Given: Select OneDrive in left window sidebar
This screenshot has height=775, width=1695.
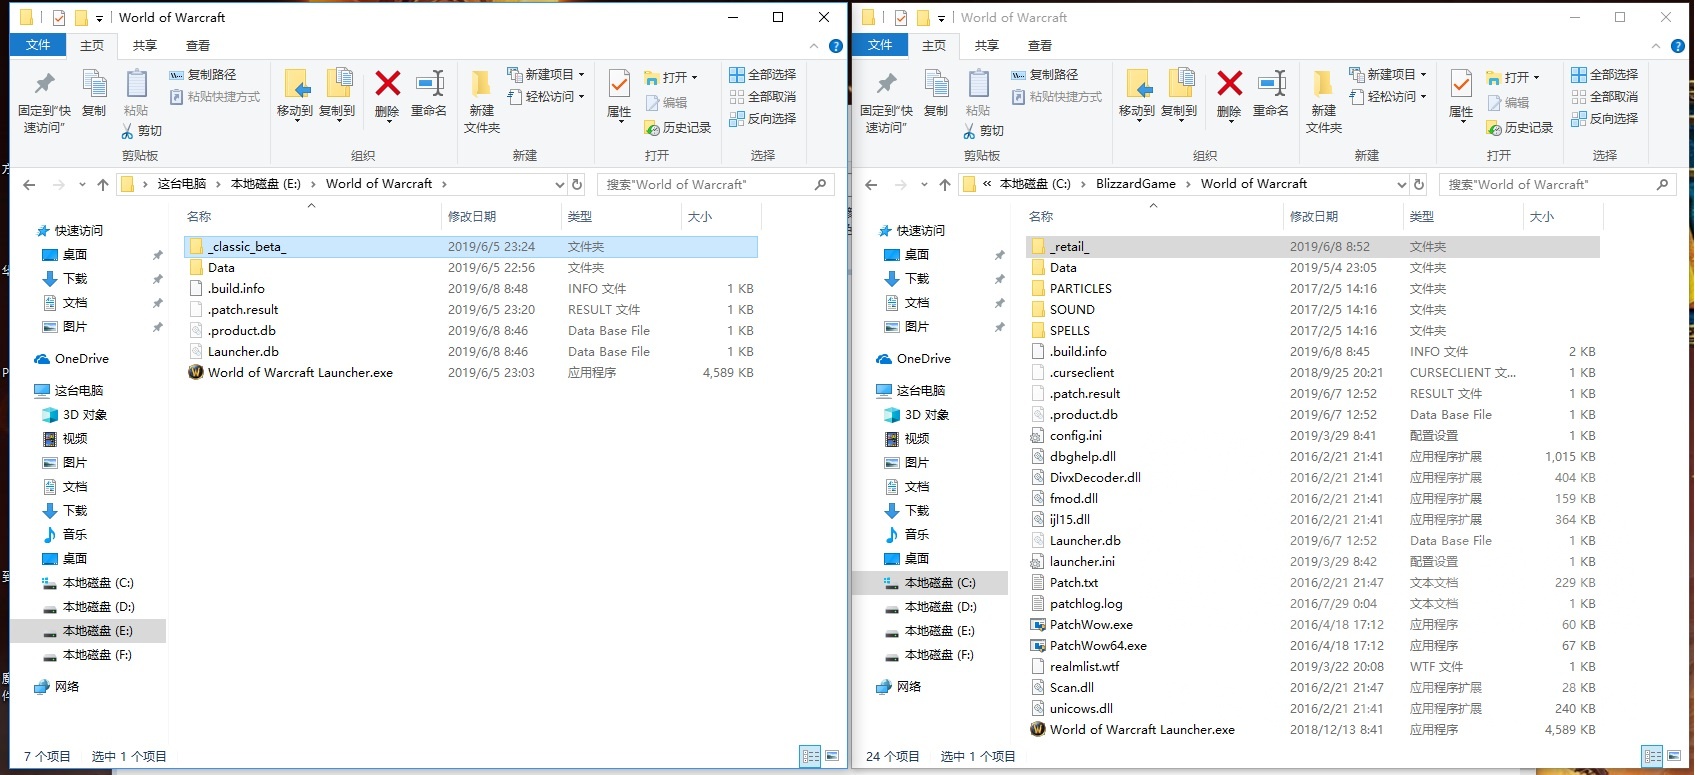Looking at the screenshot, I should click(82, 359).
